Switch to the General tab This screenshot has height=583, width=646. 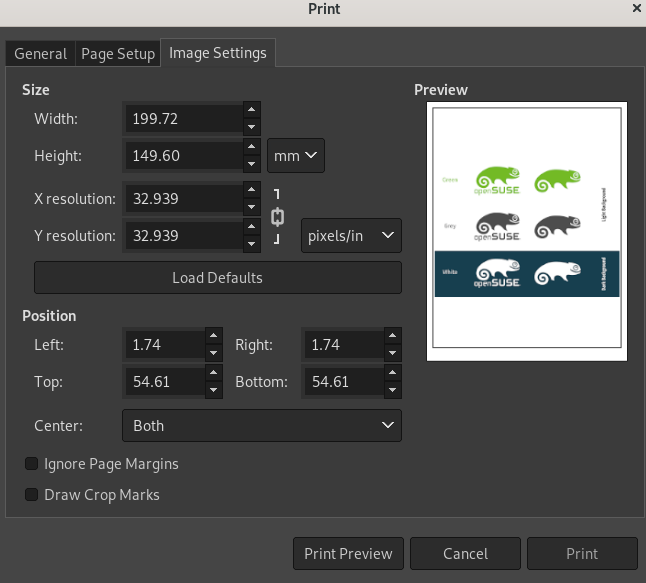(41, 54)
